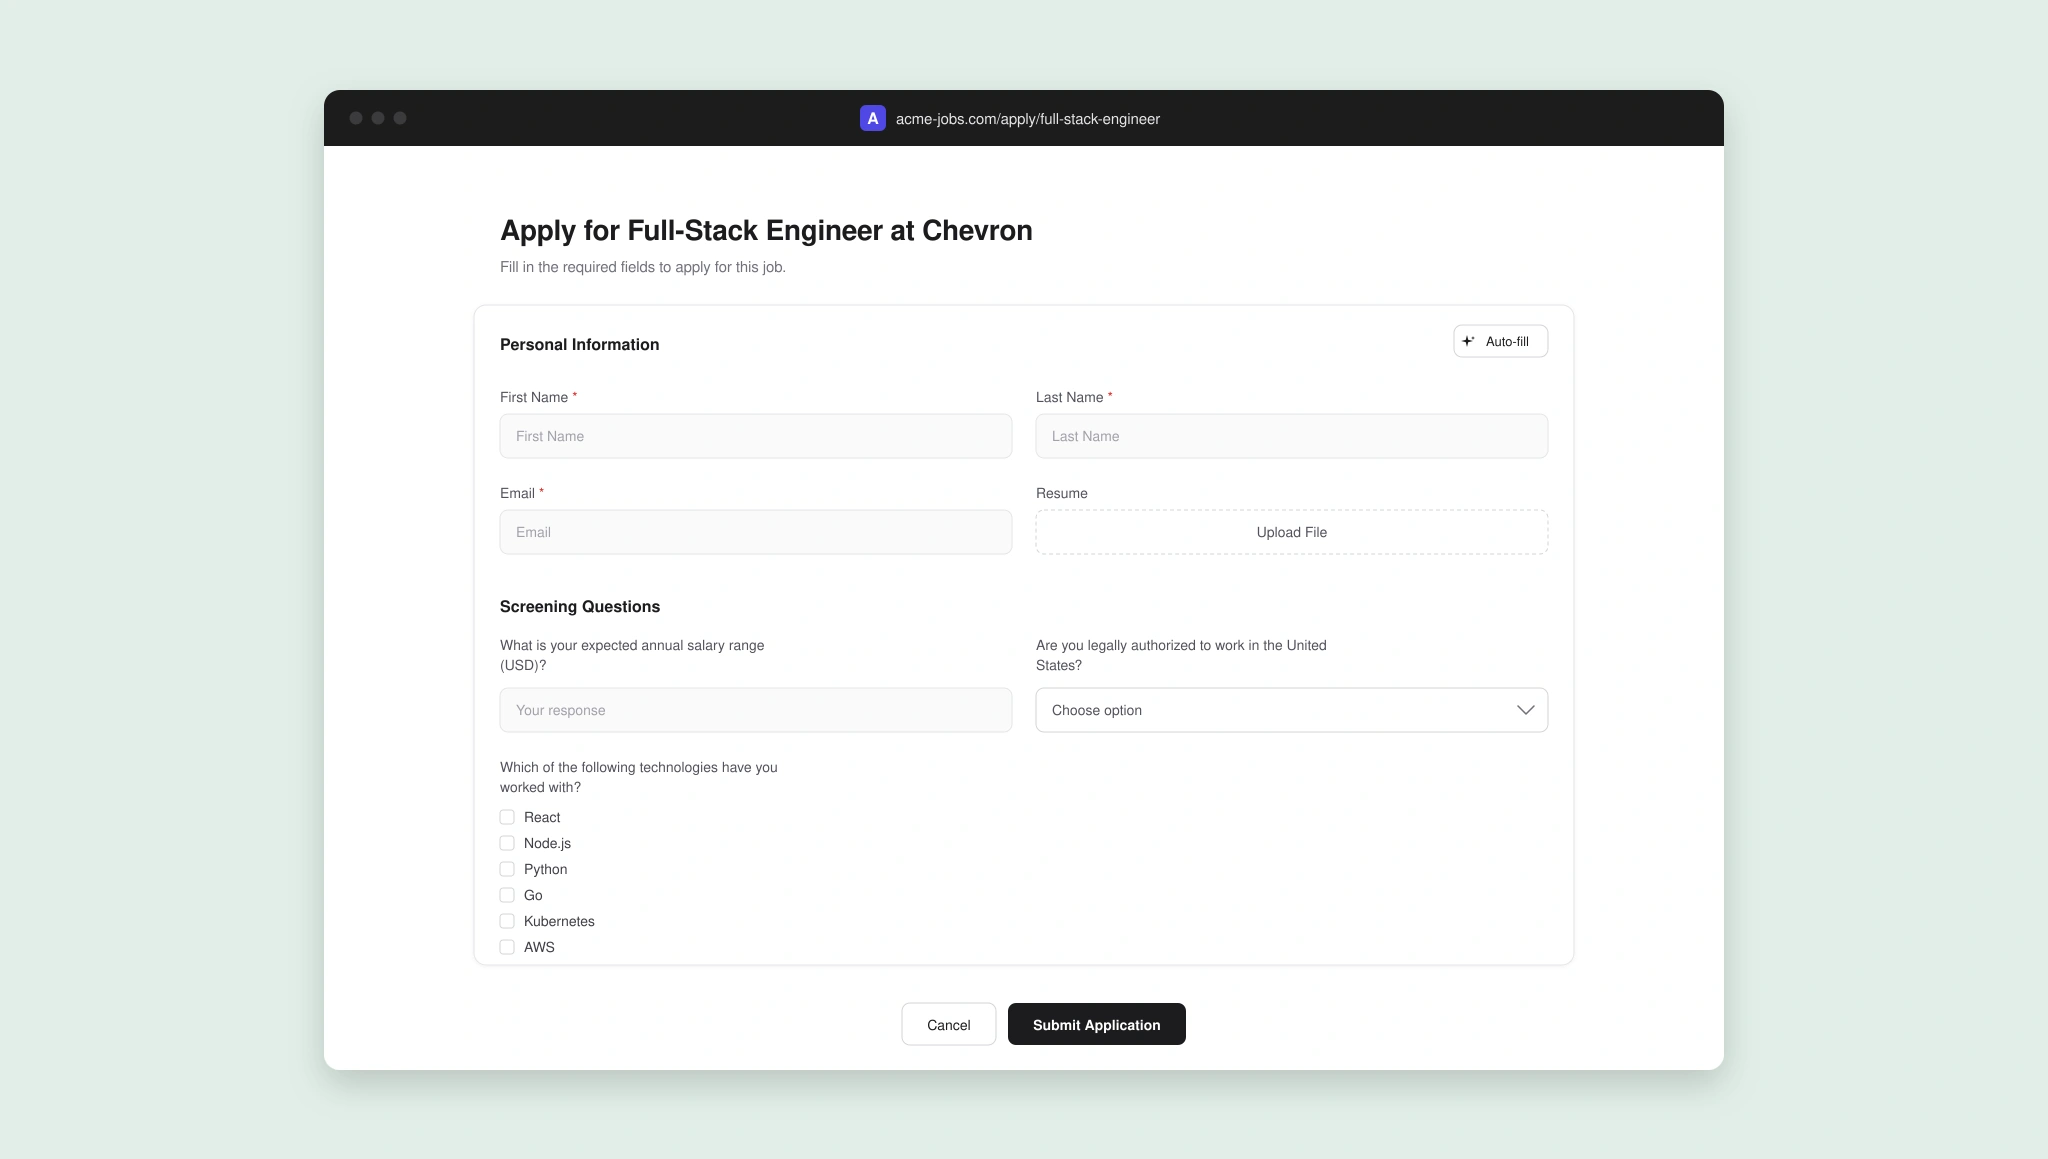Click the salary range response field
This screenshot has height=1159, width=2048.
click(756, 710)
